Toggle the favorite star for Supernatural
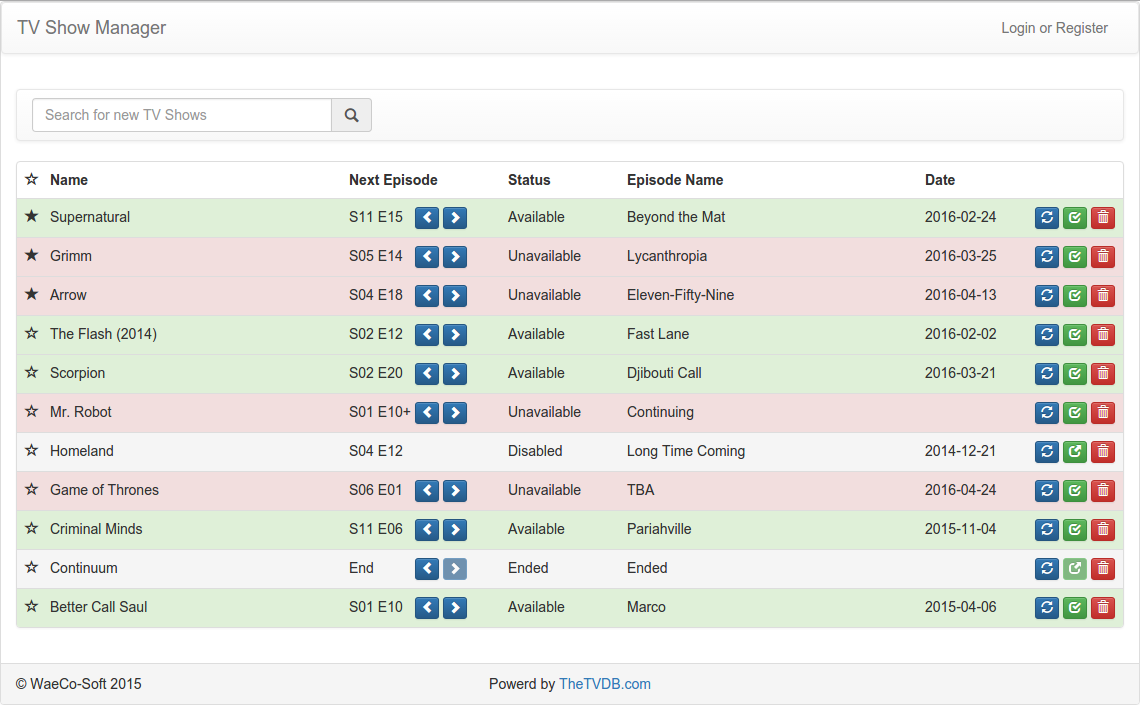 coord(31,216)
